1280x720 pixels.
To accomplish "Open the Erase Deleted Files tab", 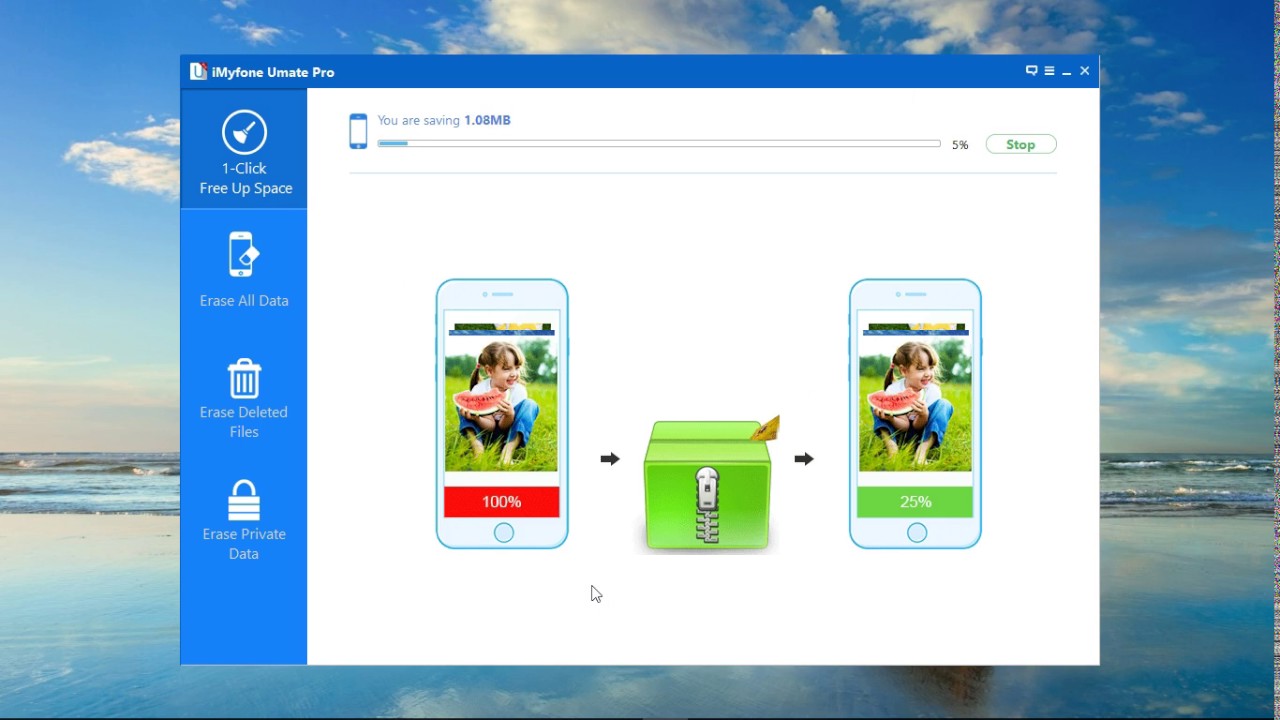I will pyautogui.click(x=244, y=398).
